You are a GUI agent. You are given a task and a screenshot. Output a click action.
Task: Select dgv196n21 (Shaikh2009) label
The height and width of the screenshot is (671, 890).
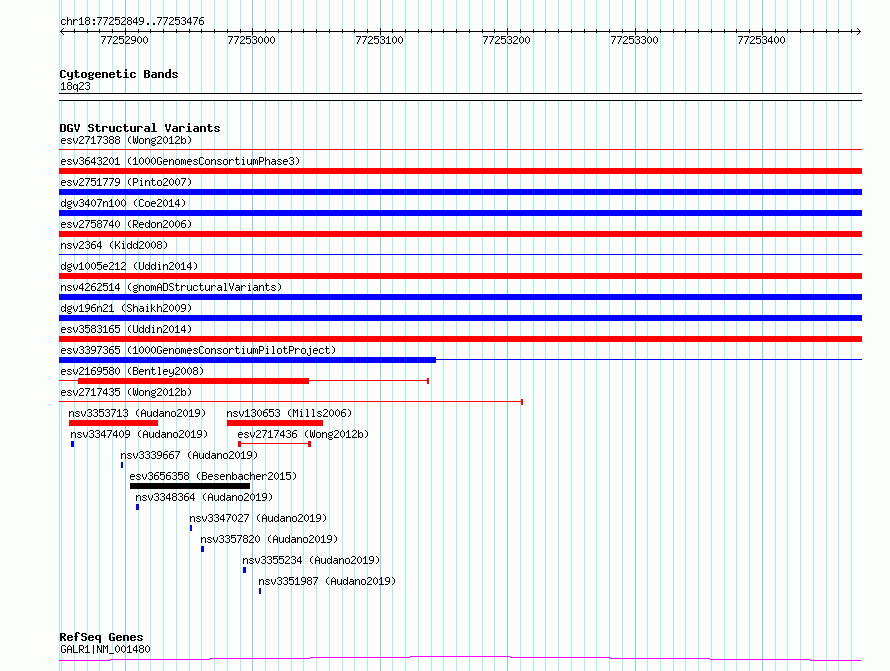point(126,308)
